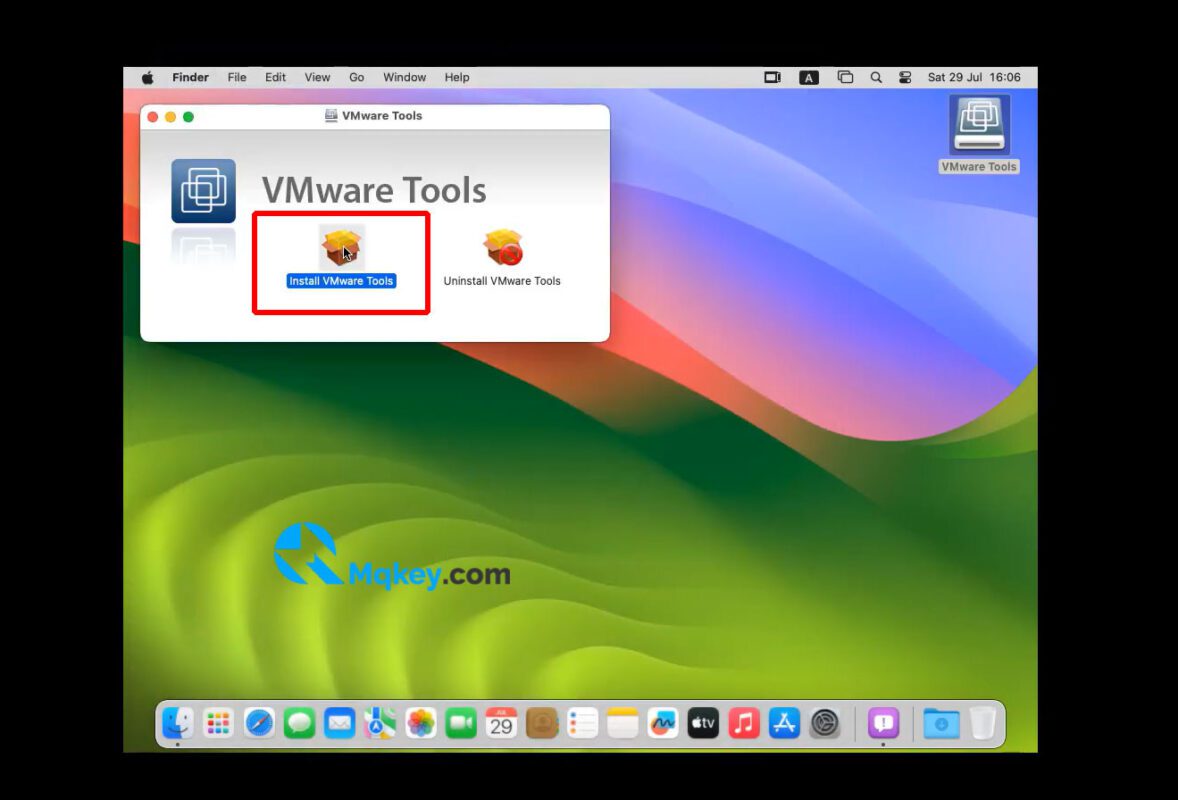The width and height of the screenshot is (1178, 800).
Task: Open Messages from the Dock
Action: 299,723
